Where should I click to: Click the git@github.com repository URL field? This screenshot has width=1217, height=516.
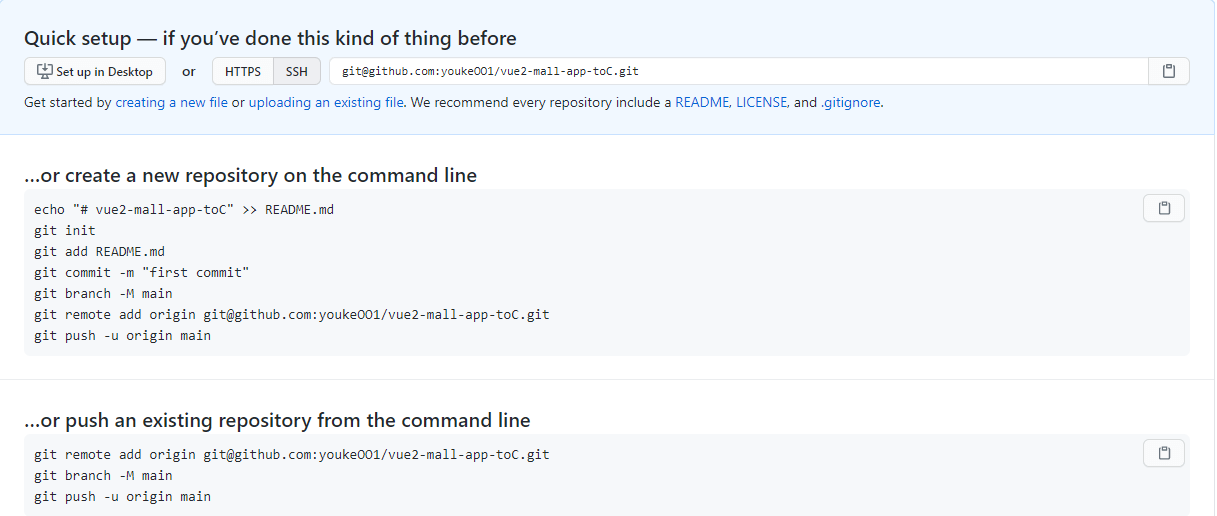pyautogui.click(x=738, y=71)
